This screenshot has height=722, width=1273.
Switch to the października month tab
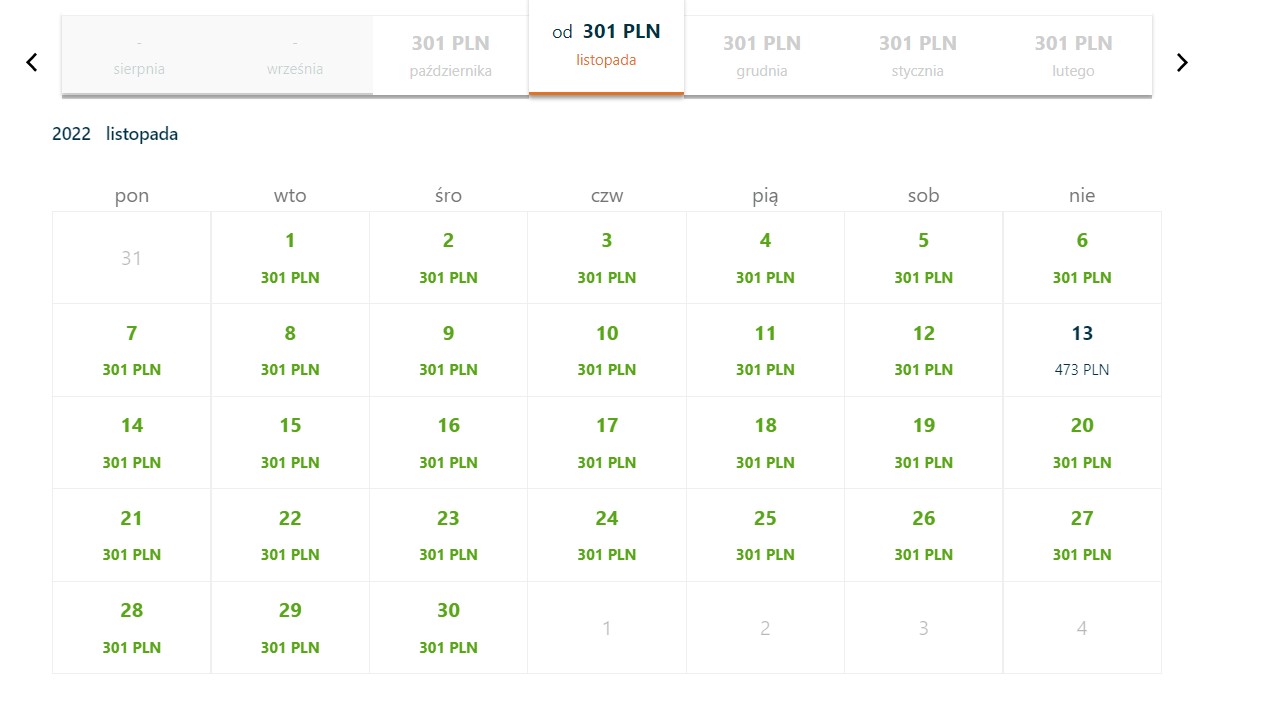(x=451, y=56)
